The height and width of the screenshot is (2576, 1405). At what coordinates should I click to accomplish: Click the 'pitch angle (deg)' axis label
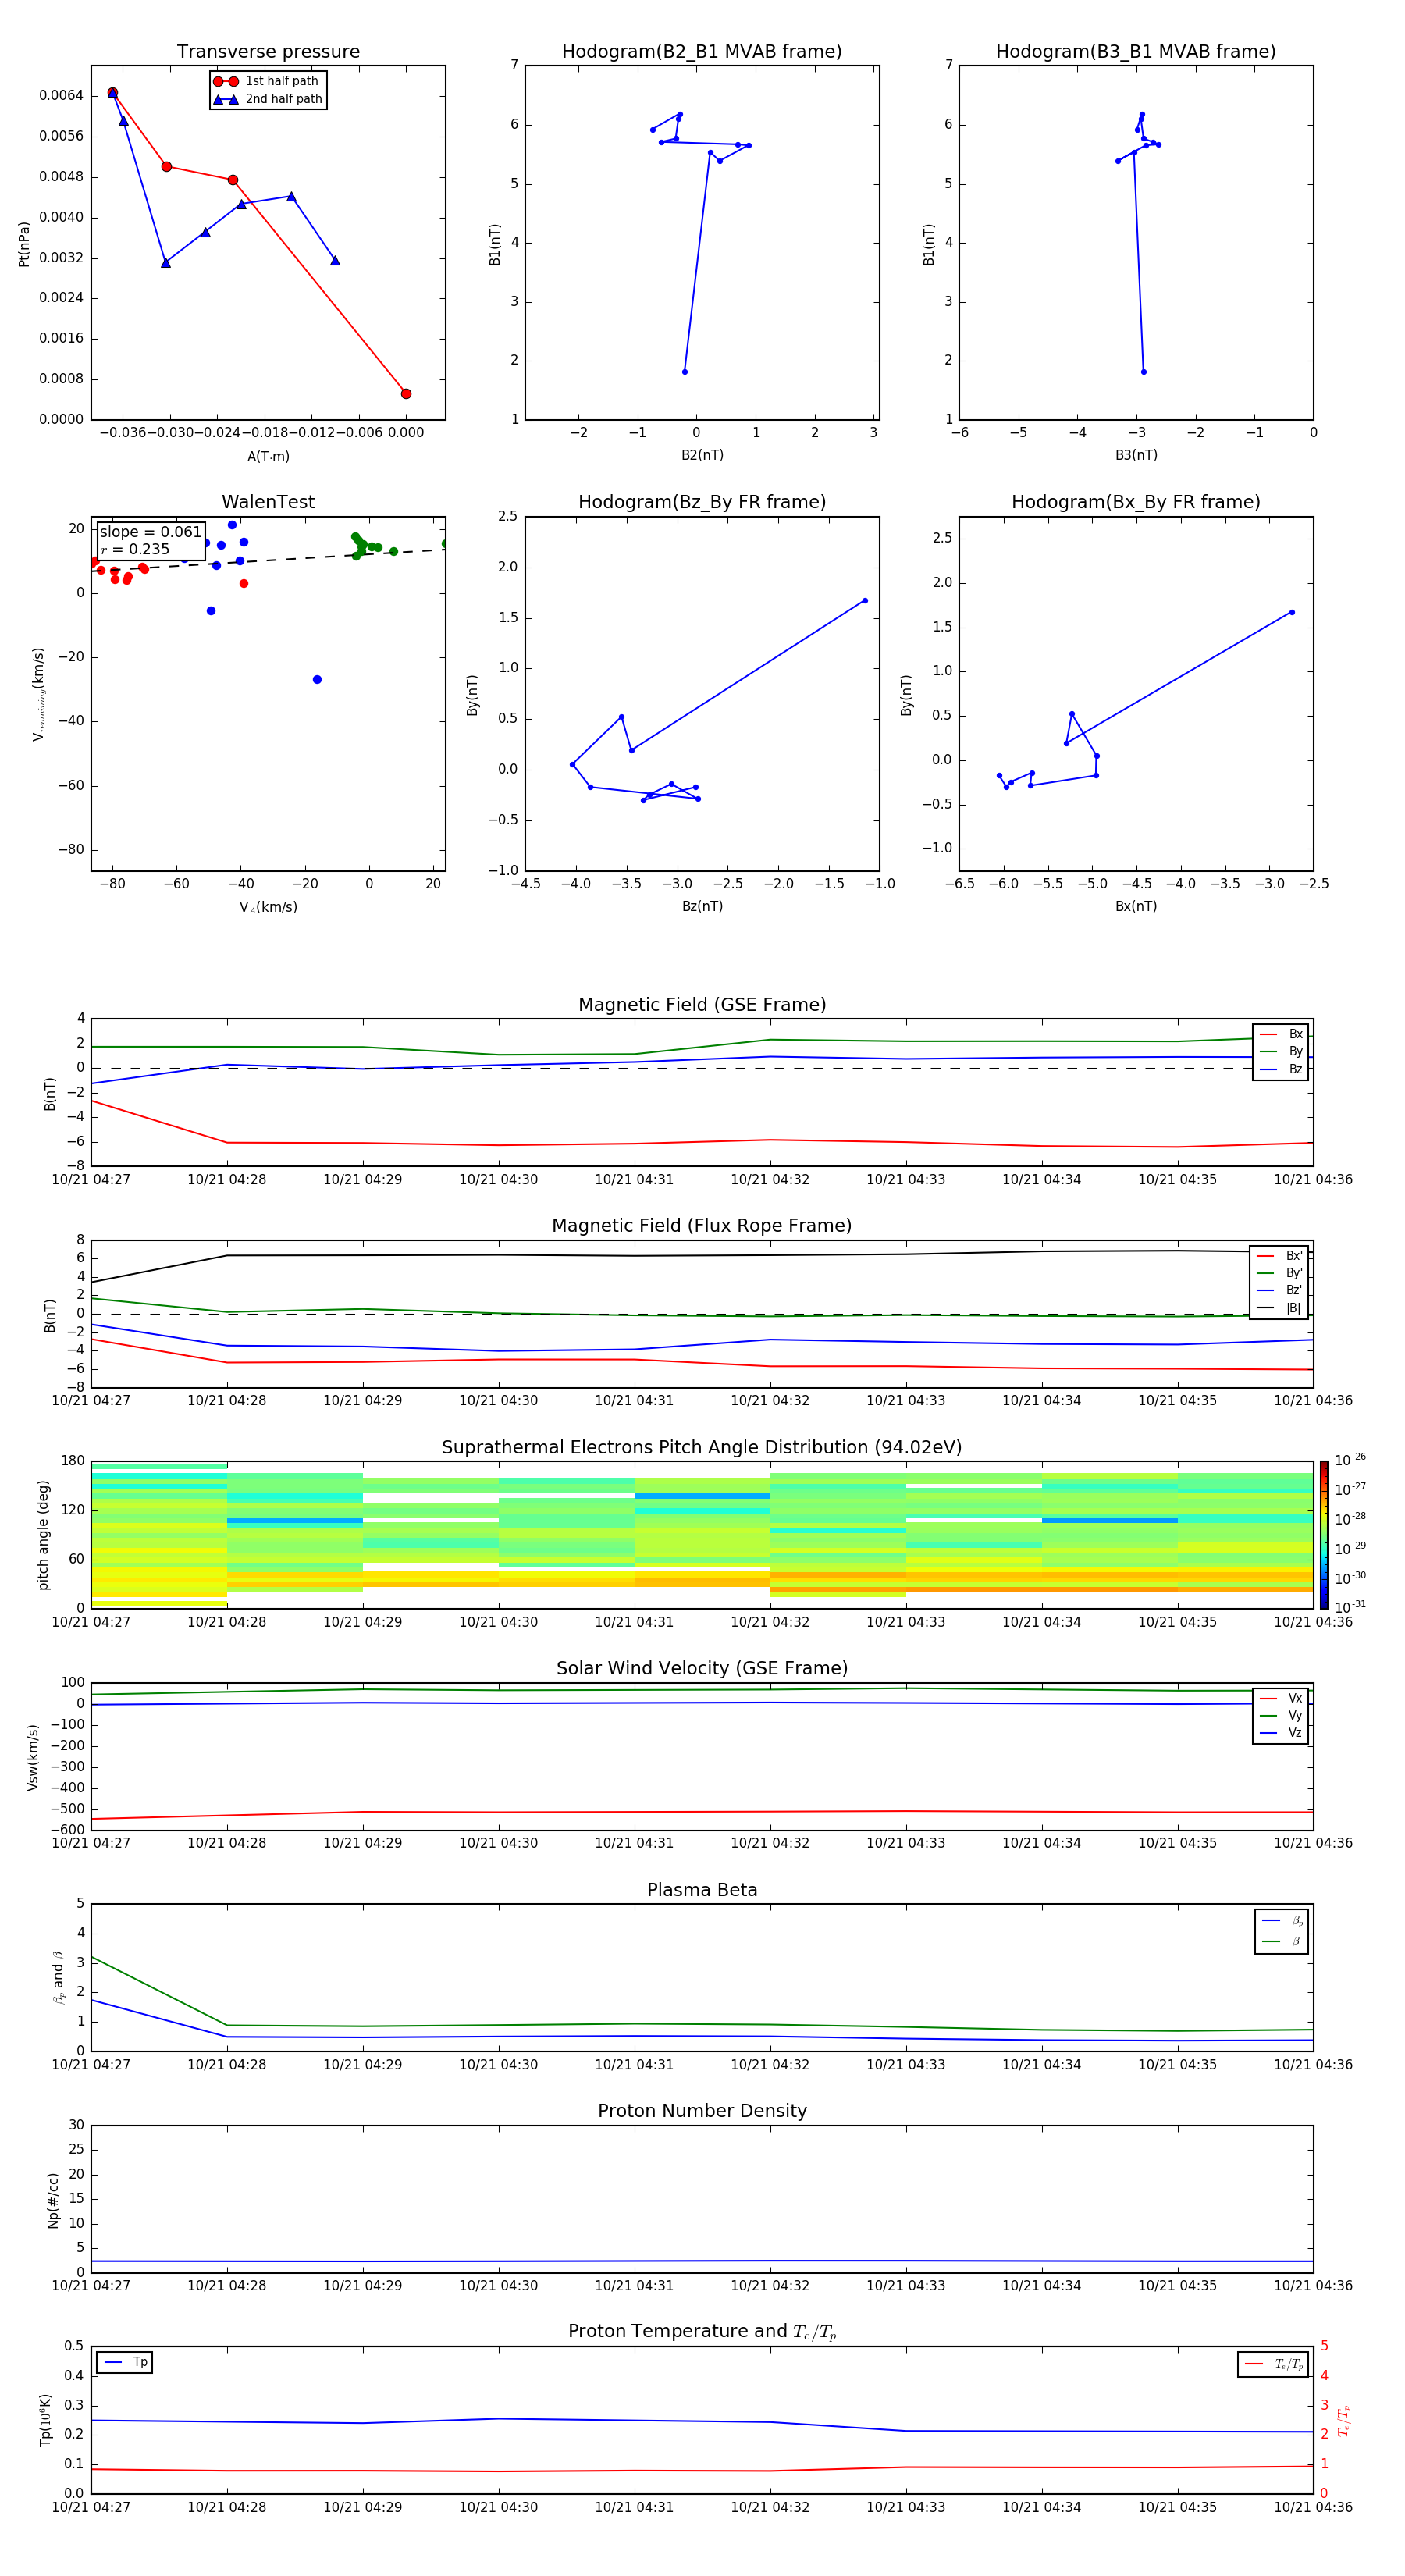[x=43, y=1535]
